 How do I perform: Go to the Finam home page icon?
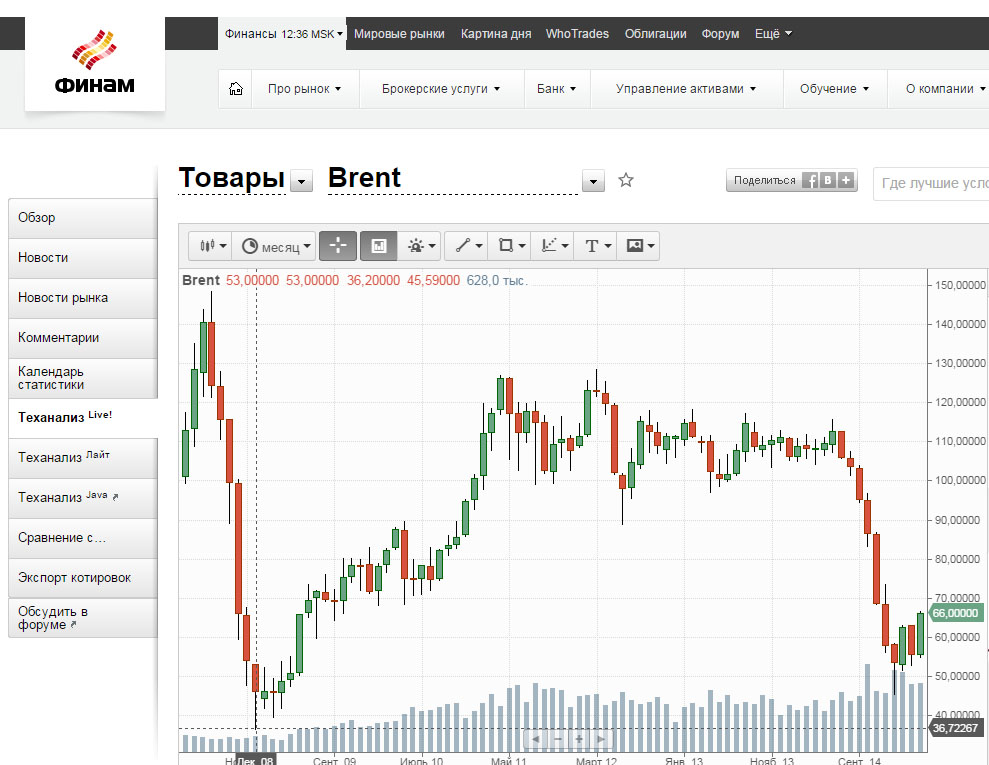pos(235,88)
